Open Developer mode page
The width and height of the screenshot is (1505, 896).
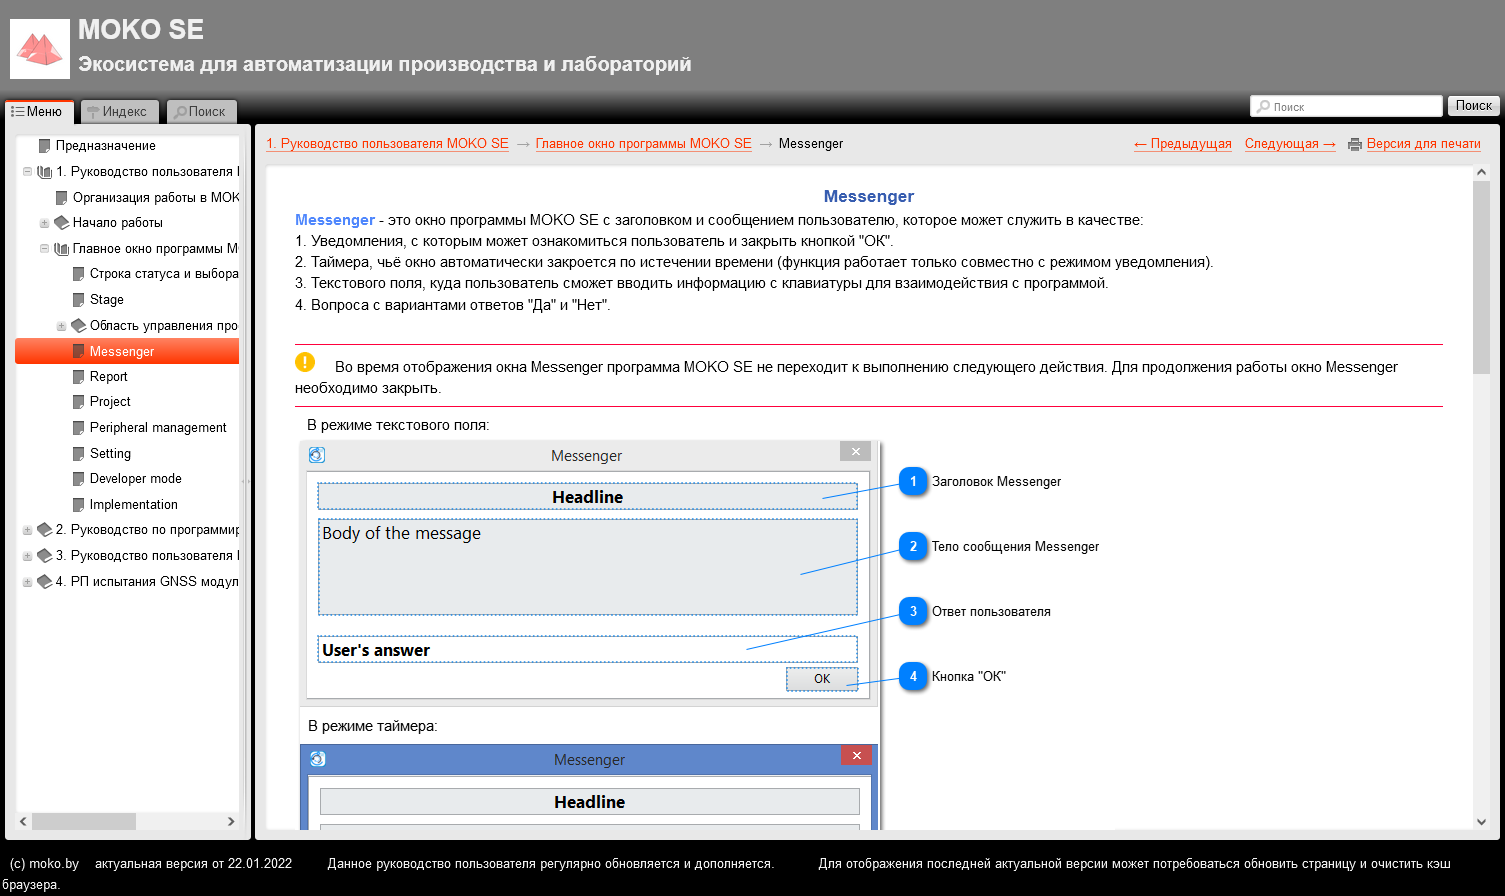click(x=136, y=479)
